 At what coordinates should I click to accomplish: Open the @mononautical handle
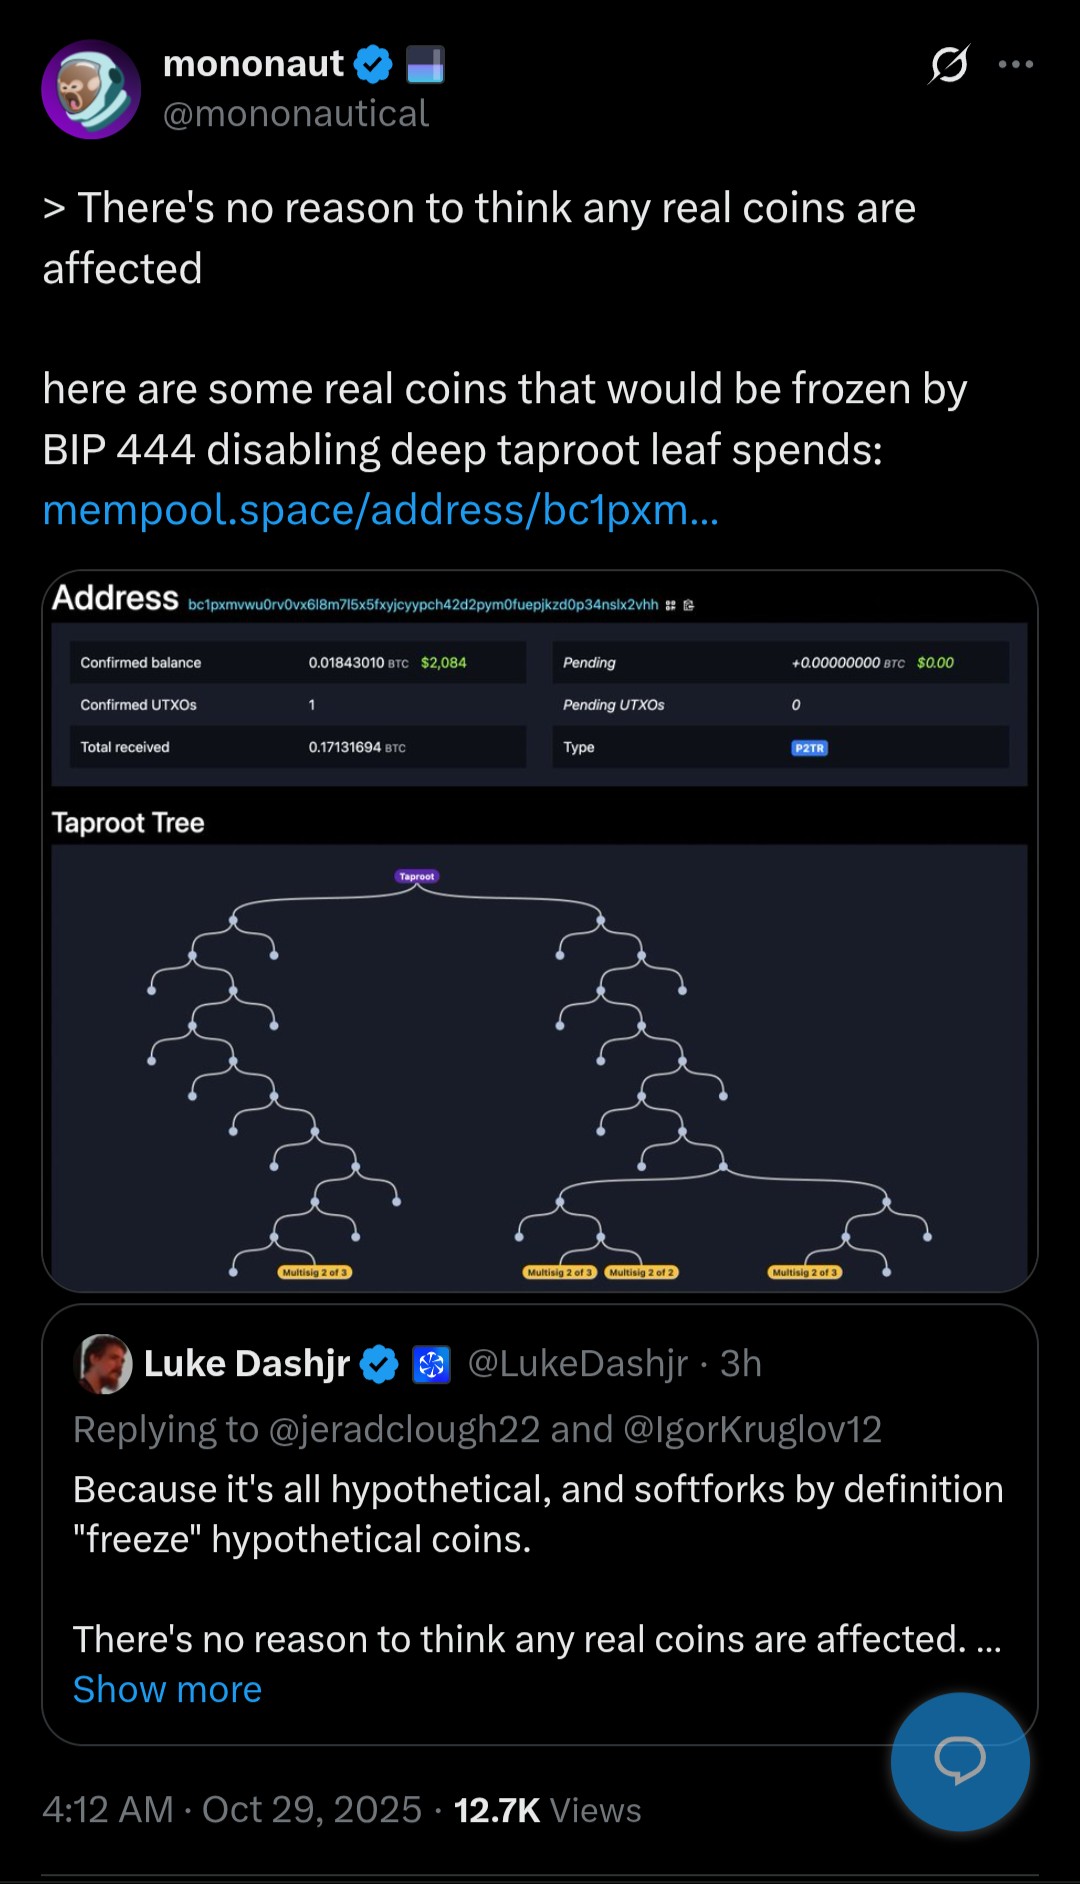(296, 114)
